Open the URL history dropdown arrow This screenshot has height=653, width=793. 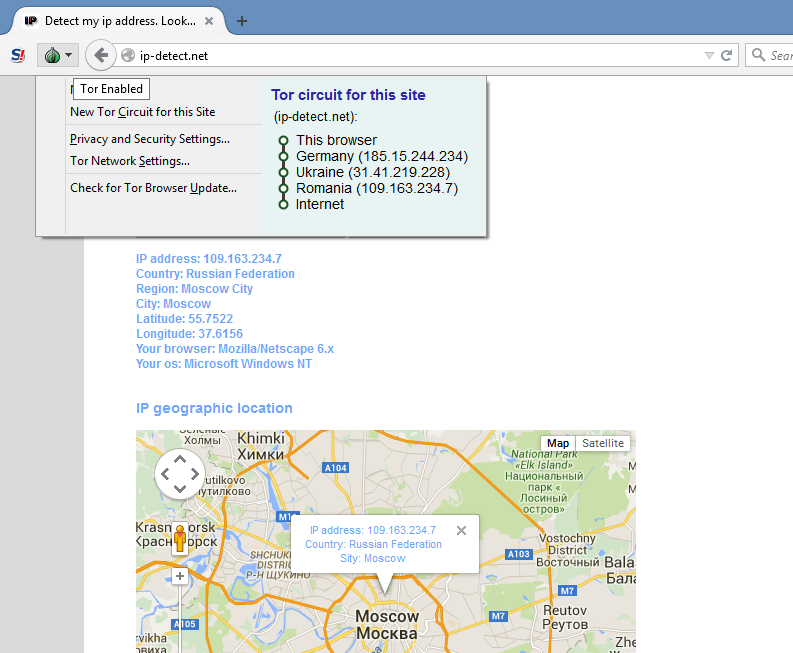(x=709, y=55)
